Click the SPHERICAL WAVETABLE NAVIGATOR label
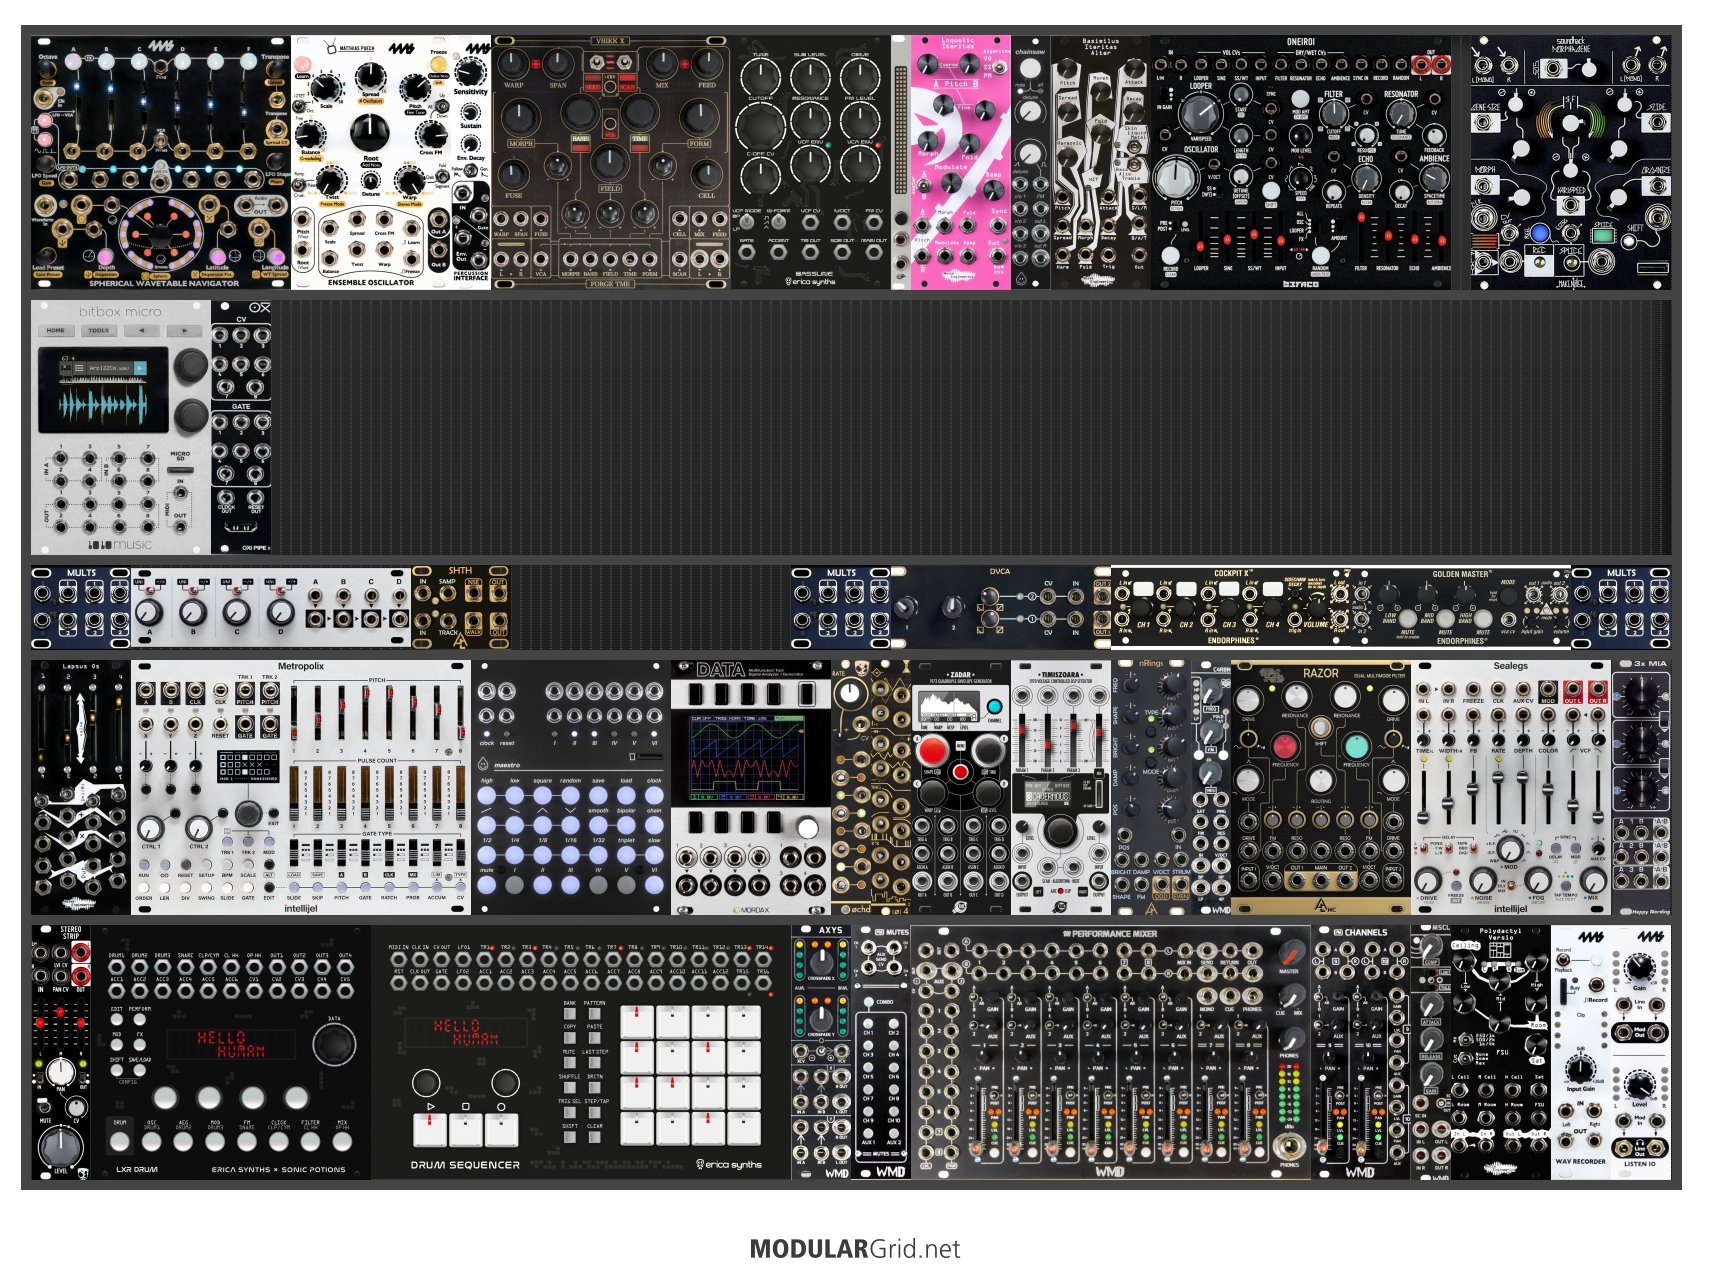 click(164, 283)
